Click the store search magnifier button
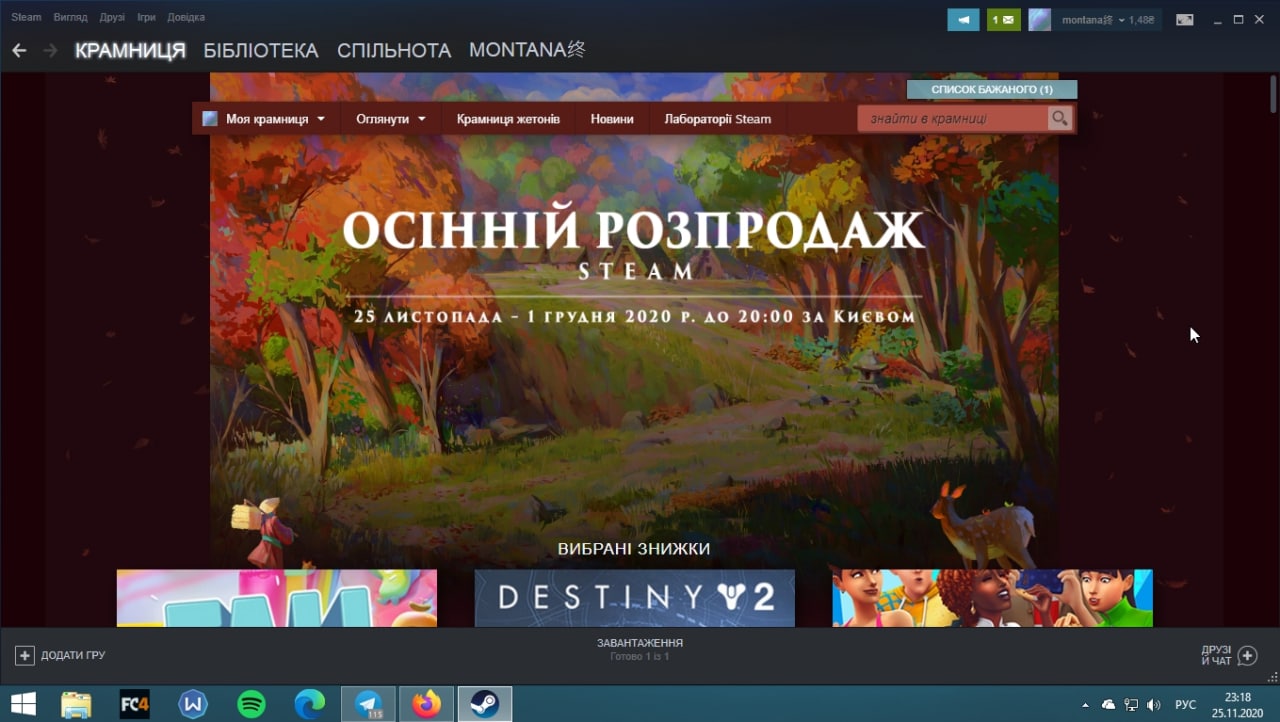The width and height of the screenshot is (1280, 722). [1059, 119]
